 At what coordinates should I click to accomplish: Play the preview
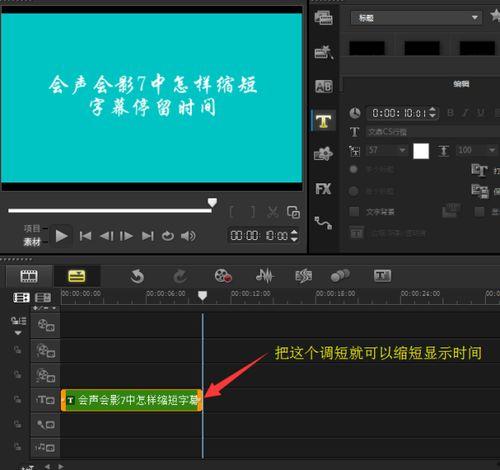pyautogui.click(x=62, y=236)
